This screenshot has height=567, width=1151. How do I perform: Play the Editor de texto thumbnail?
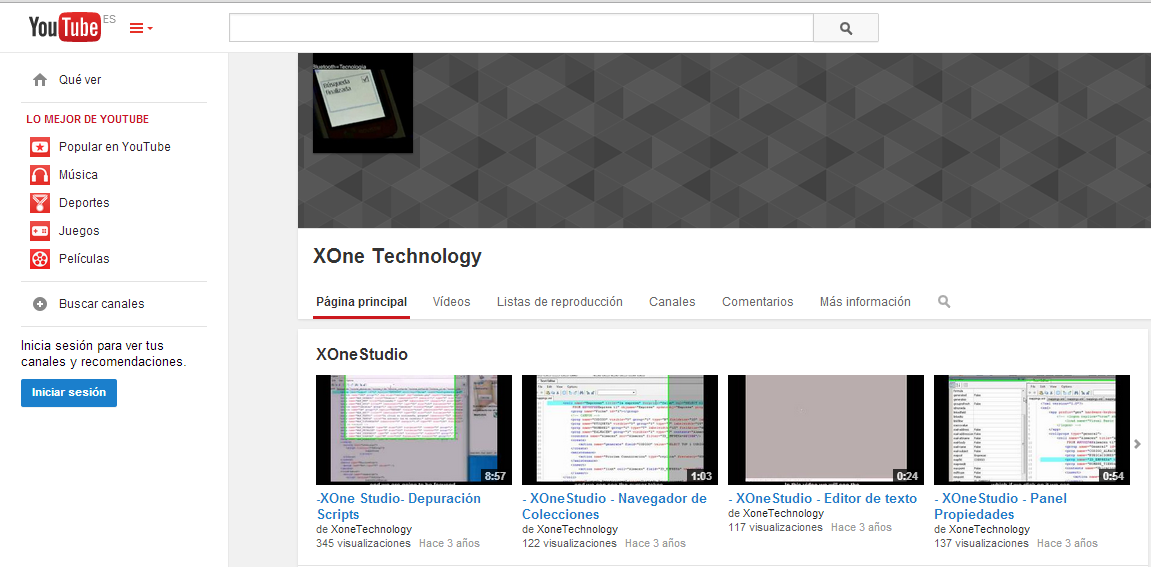[826, 430]
